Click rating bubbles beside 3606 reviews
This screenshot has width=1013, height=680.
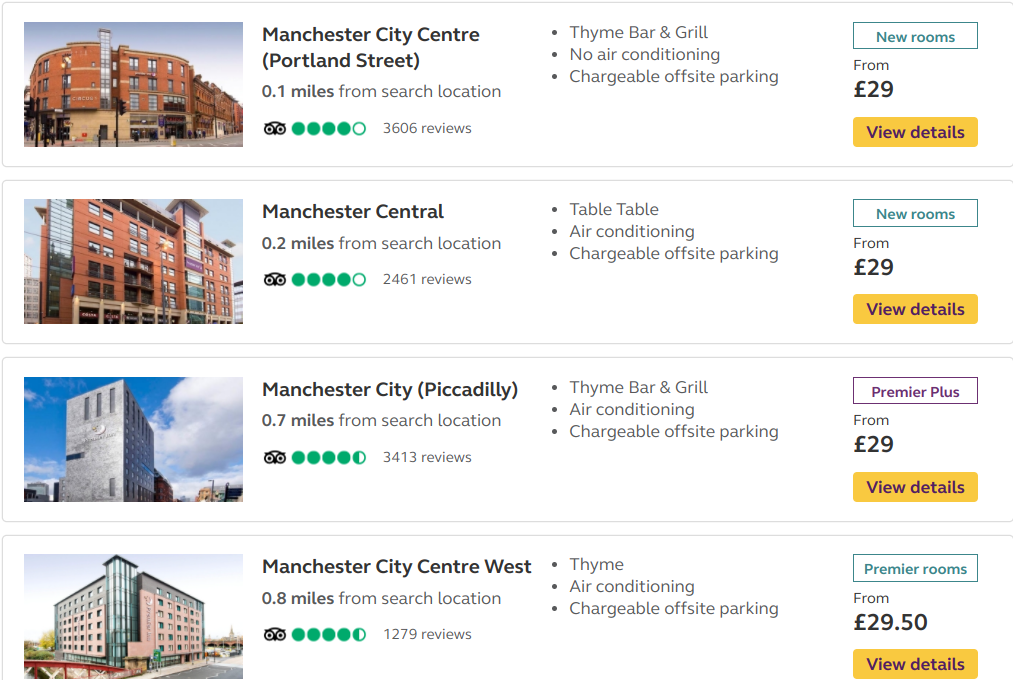click(x=329, y=128)
